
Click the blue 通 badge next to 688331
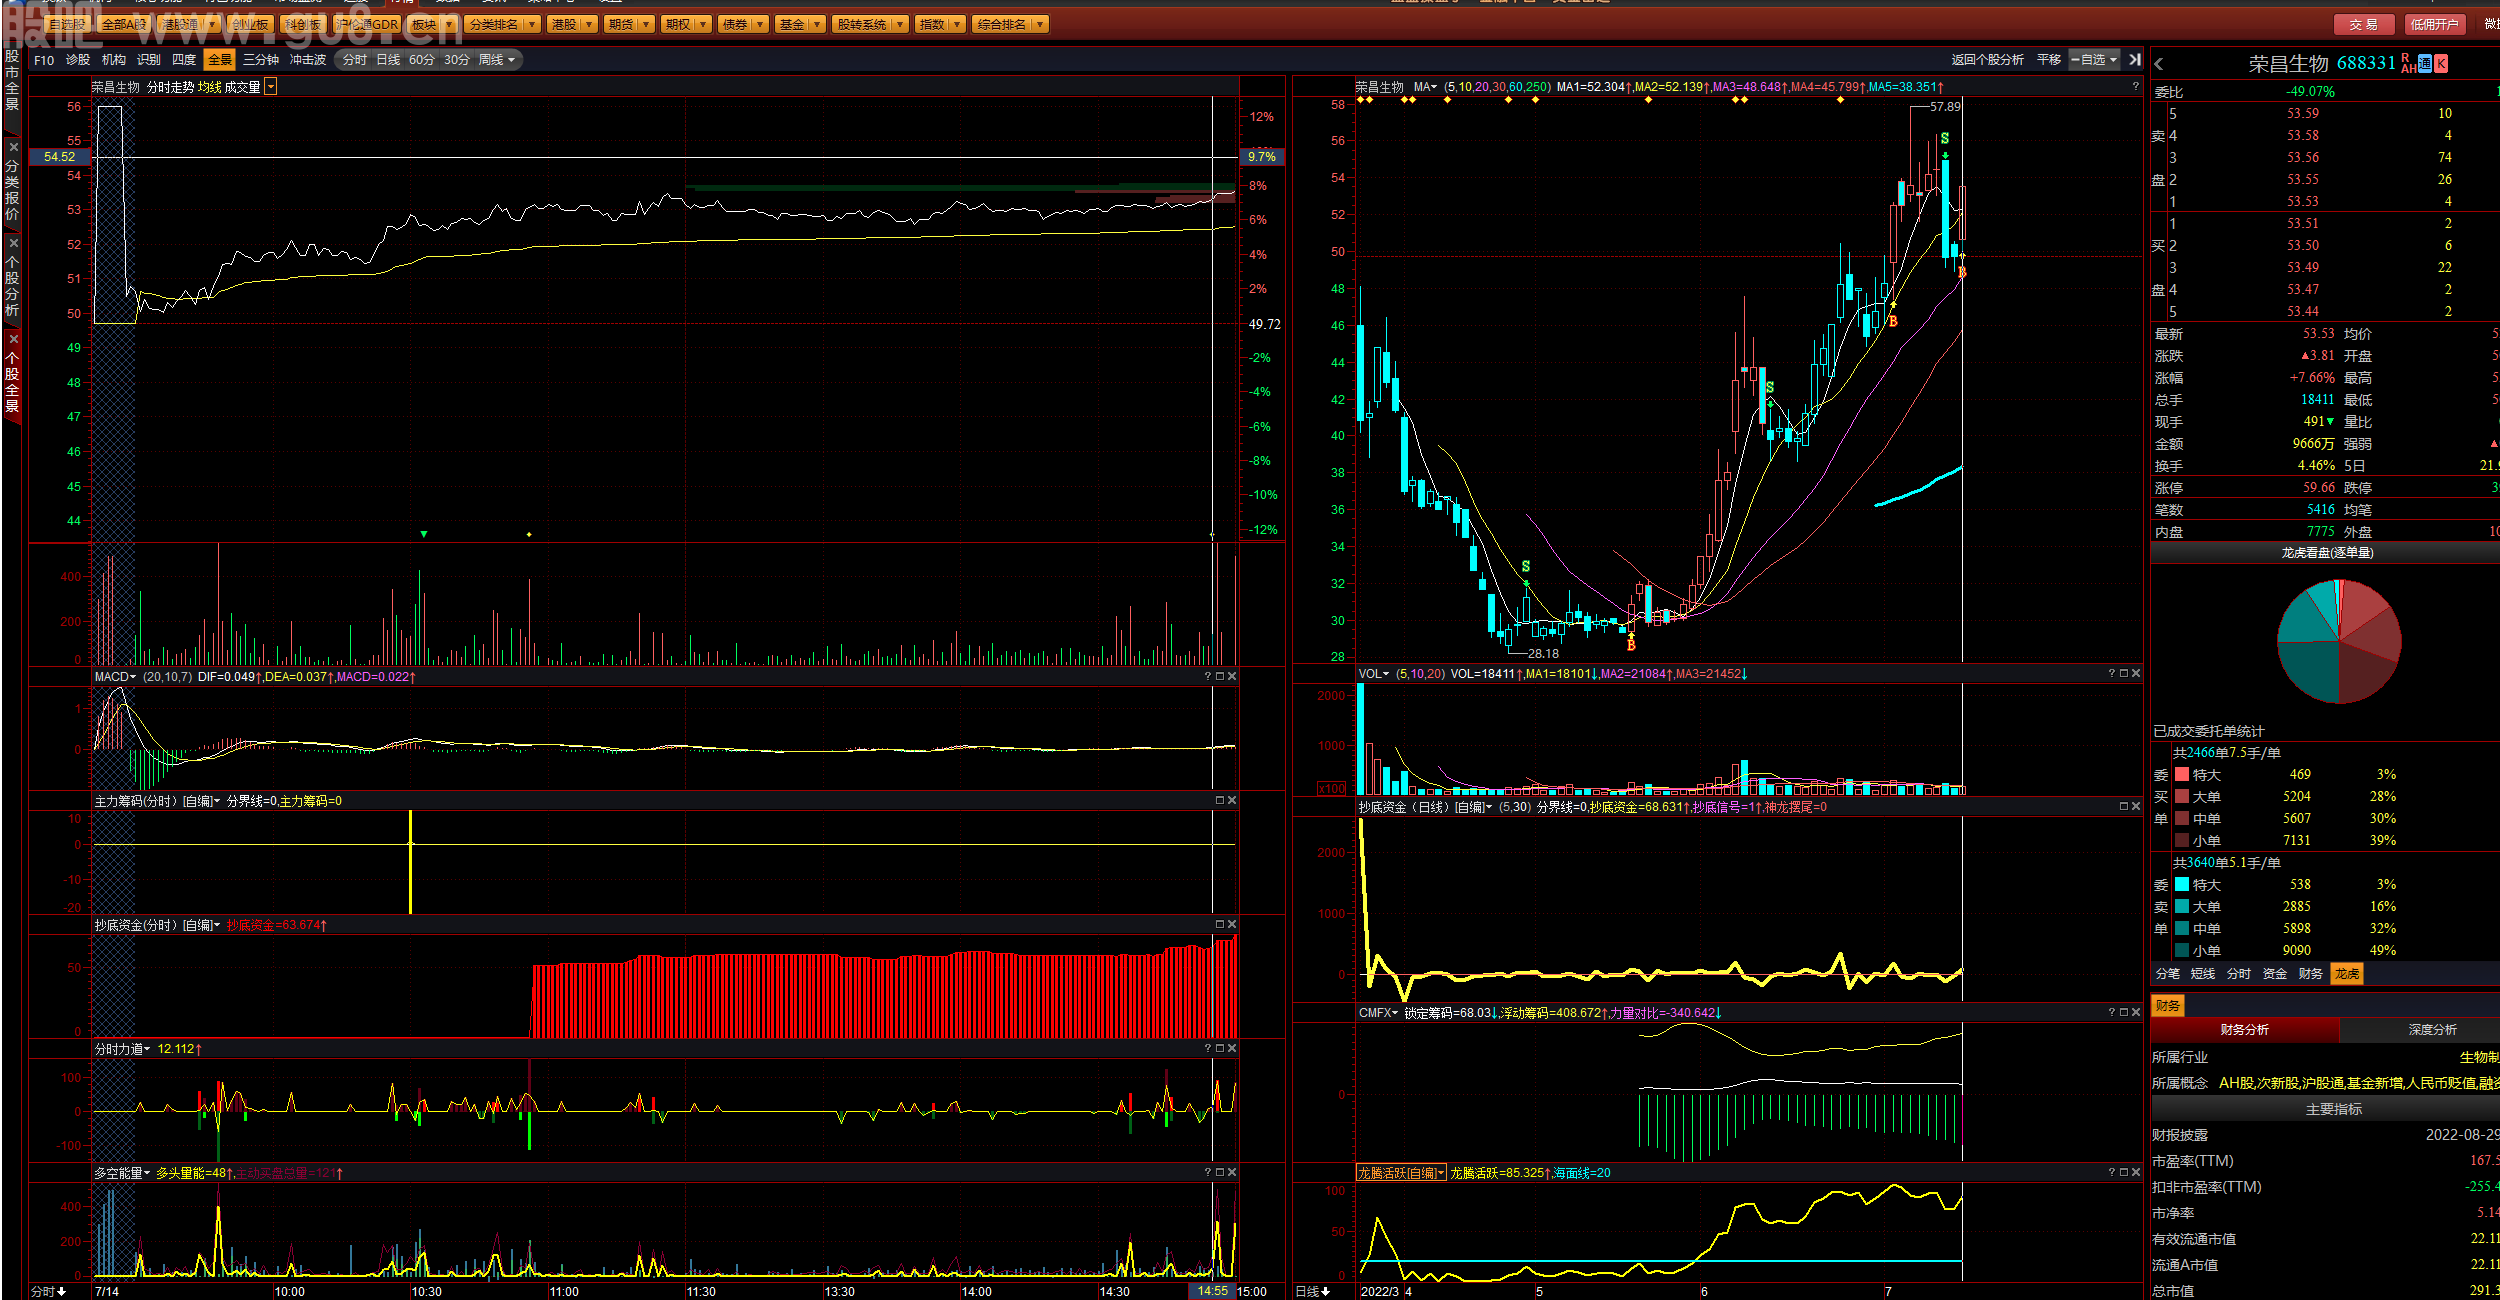[2425, 63]
